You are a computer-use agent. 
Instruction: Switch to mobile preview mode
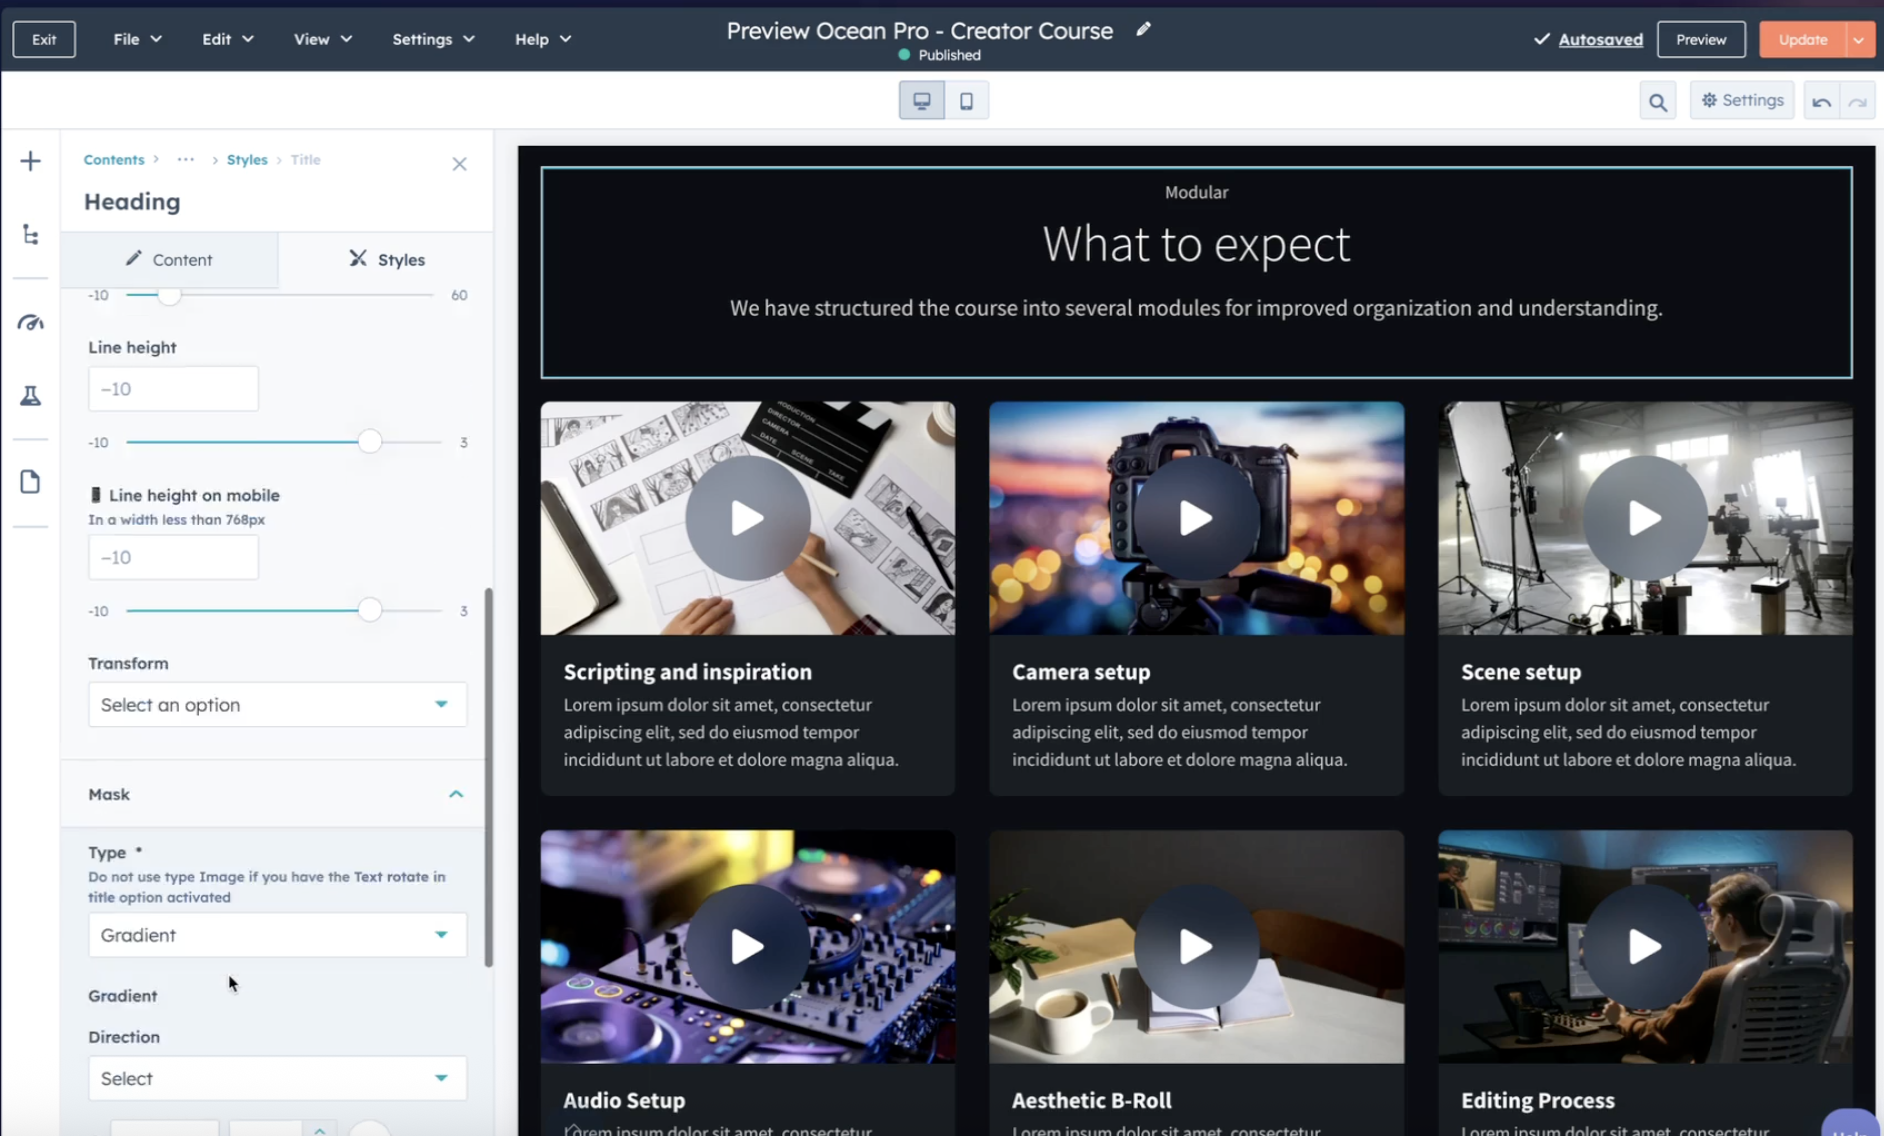point(966,101)
